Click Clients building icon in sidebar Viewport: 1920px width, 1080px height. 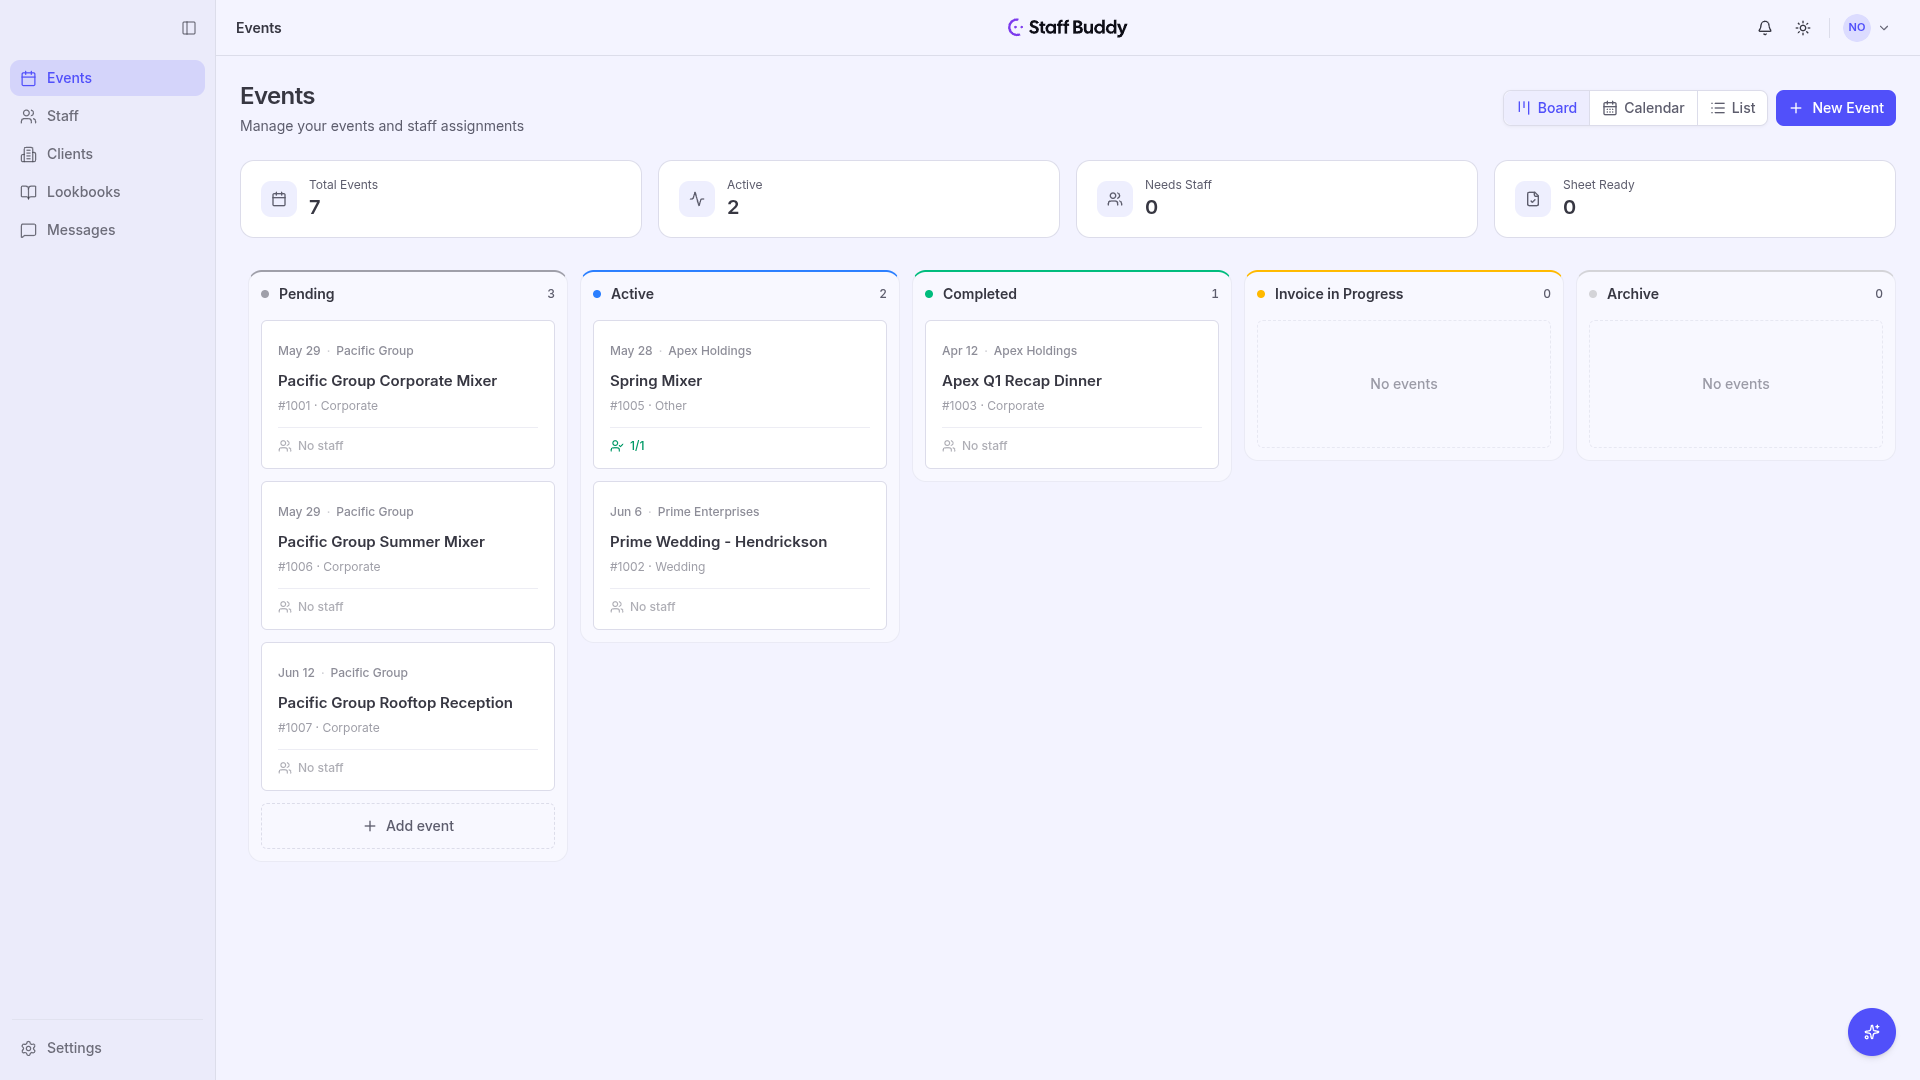29,154
